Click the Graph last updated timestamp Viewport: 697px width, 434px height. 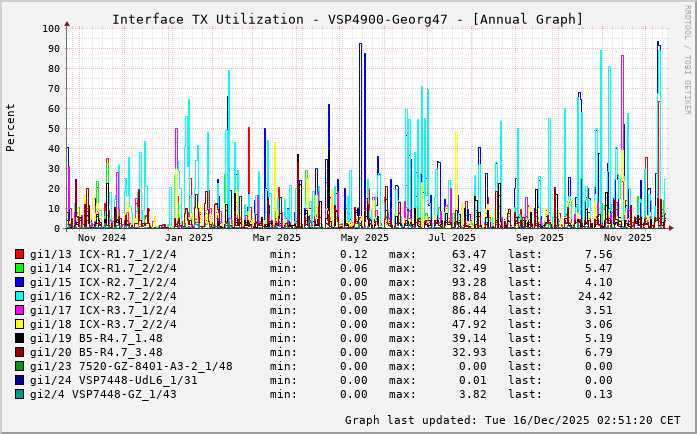512,419
